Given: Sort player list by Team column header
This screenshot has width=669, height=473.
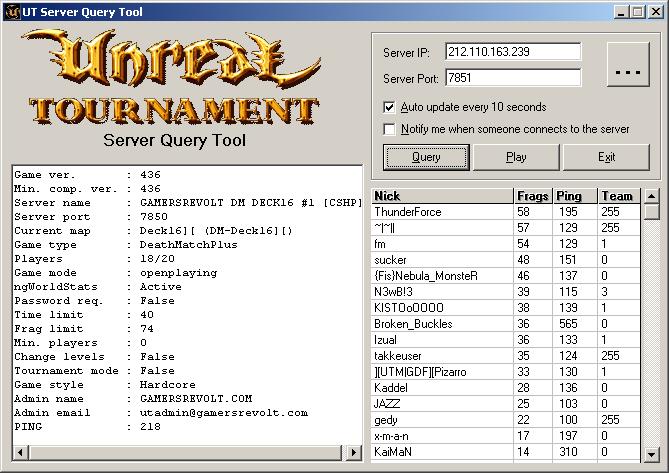Looking at the screenshot, I should (x=619, y=196).
